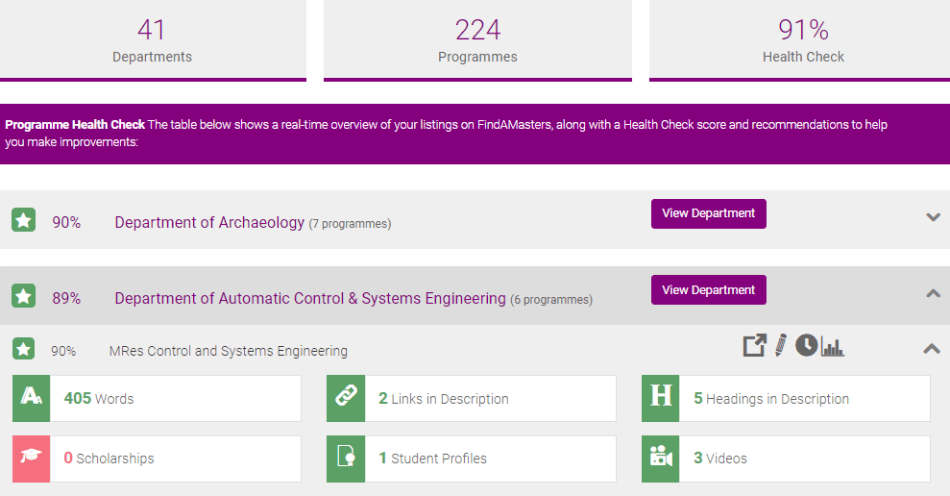Click the Videos camera icon
Screen dimensions: 950x496
coord(661,458)
